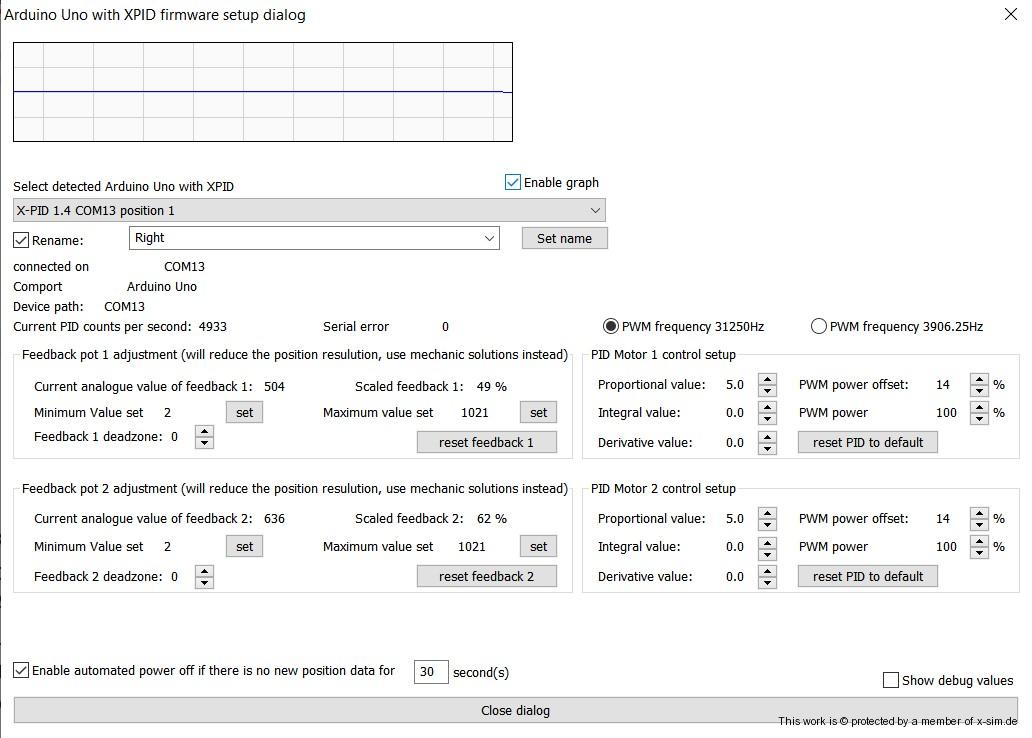Uncheck the Rename checkbox

tap(21, 240)
